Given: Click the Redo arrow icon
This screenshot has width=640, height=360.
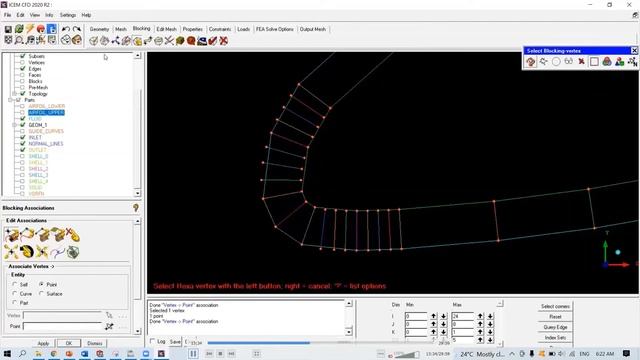Looking at the screenshot, I should (x=76, y=29).
